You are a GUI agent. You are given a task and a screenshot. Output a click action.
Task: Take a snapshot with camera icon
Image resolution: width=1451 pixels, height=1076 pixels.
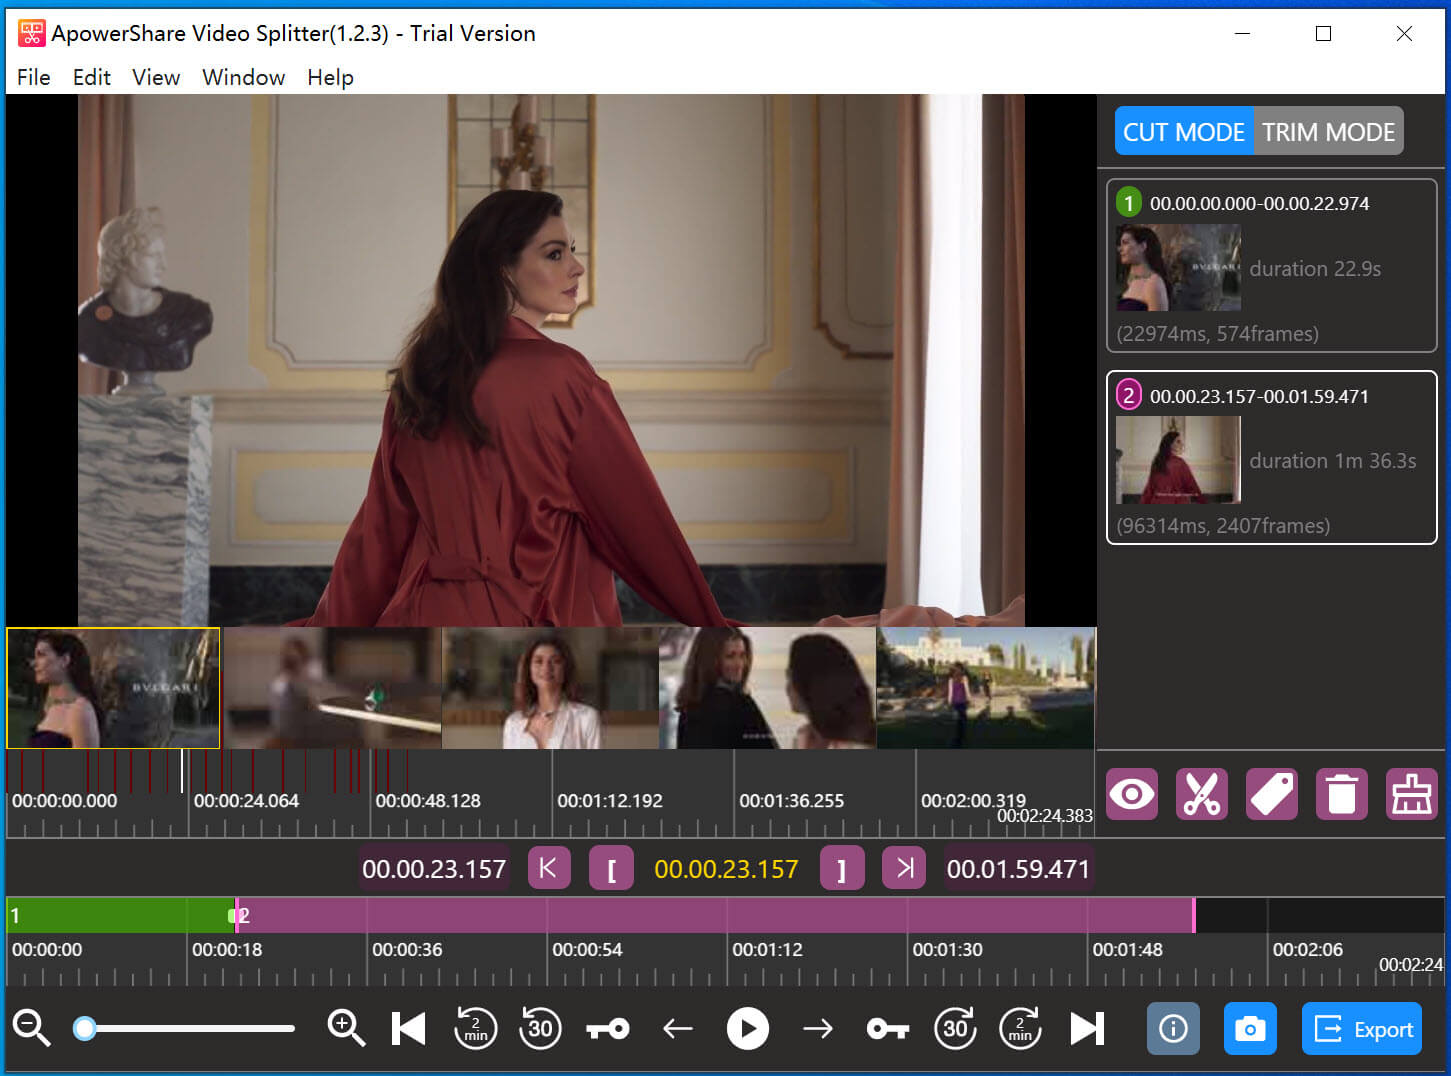(1250, 1029)
